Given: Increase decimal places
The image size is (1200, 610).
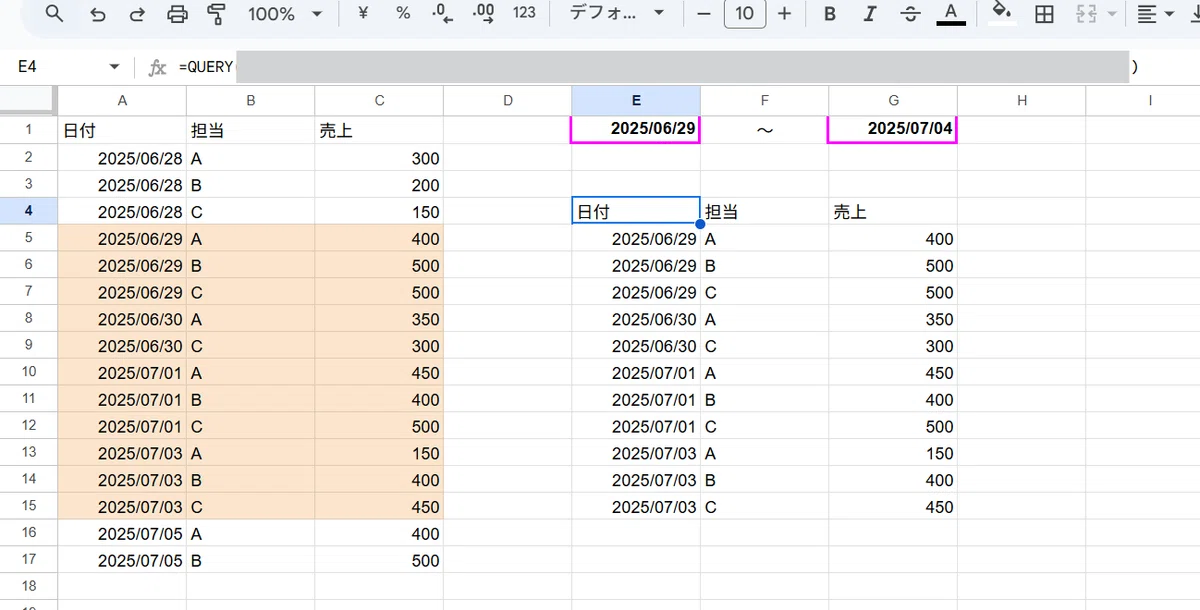Looking at the screenshot, I should [x=483, y=14].
